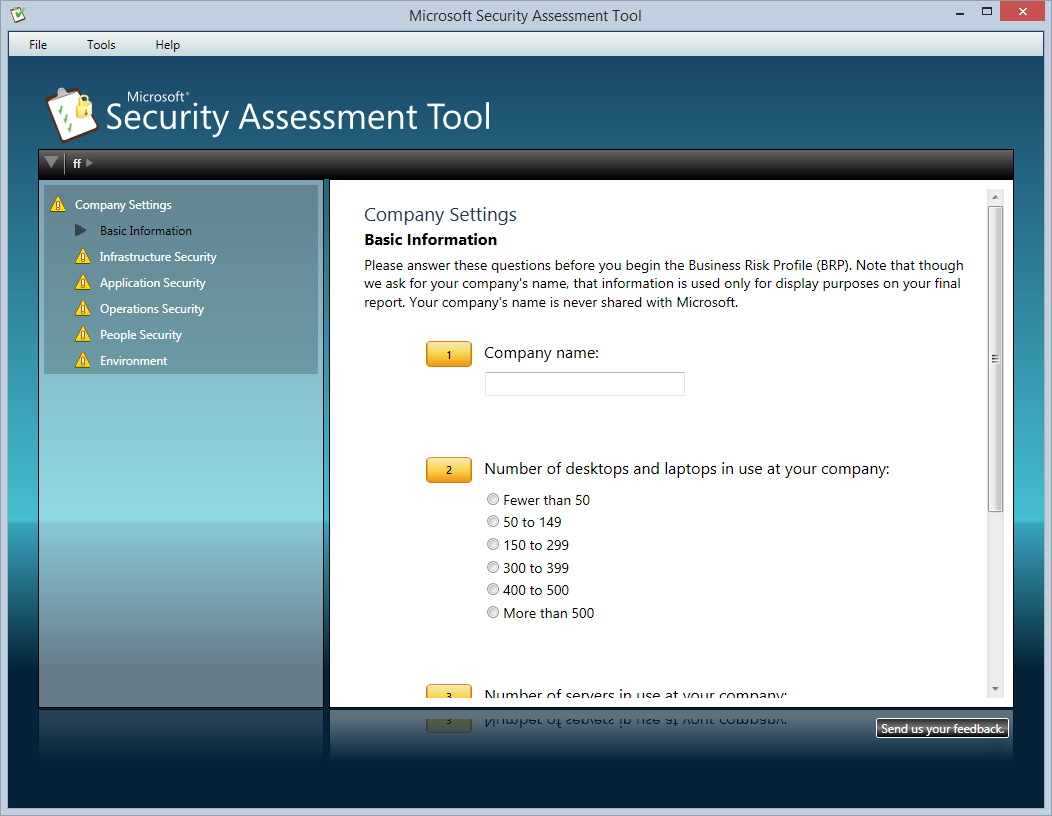Click the question 1 number badge
This screenshot has width=1052, height=816.
click(448, 354)
